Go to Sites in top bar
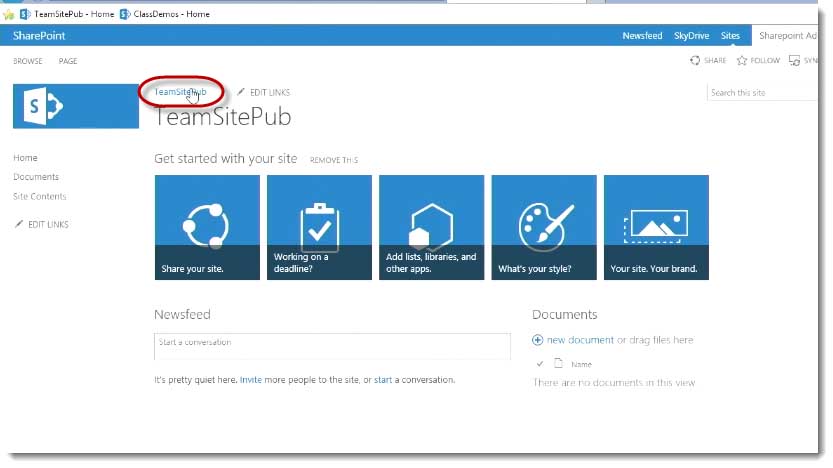Screen dimensions: 833x468 point(730,36)
